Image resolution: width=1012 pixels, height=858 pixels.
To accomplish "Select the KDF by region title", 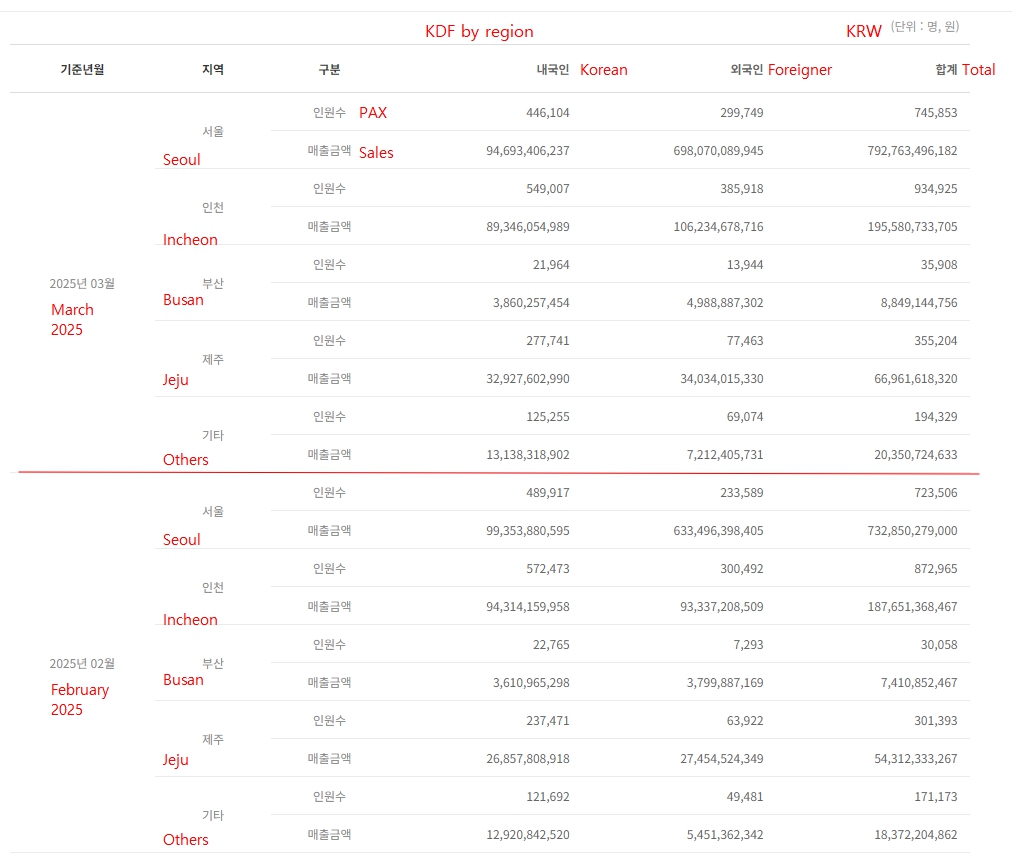I will click(x=479, y=31).
